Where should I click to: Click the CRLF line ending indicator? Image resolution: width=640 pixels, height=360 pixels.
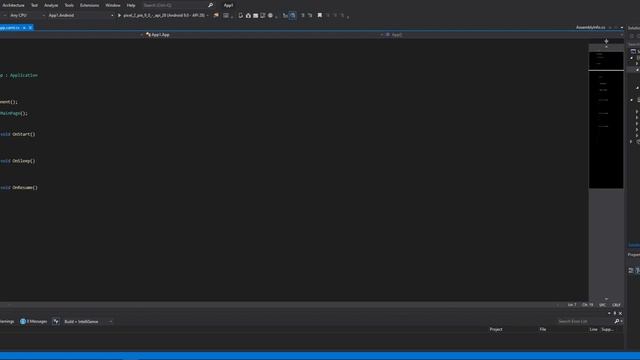coord(616,305)
